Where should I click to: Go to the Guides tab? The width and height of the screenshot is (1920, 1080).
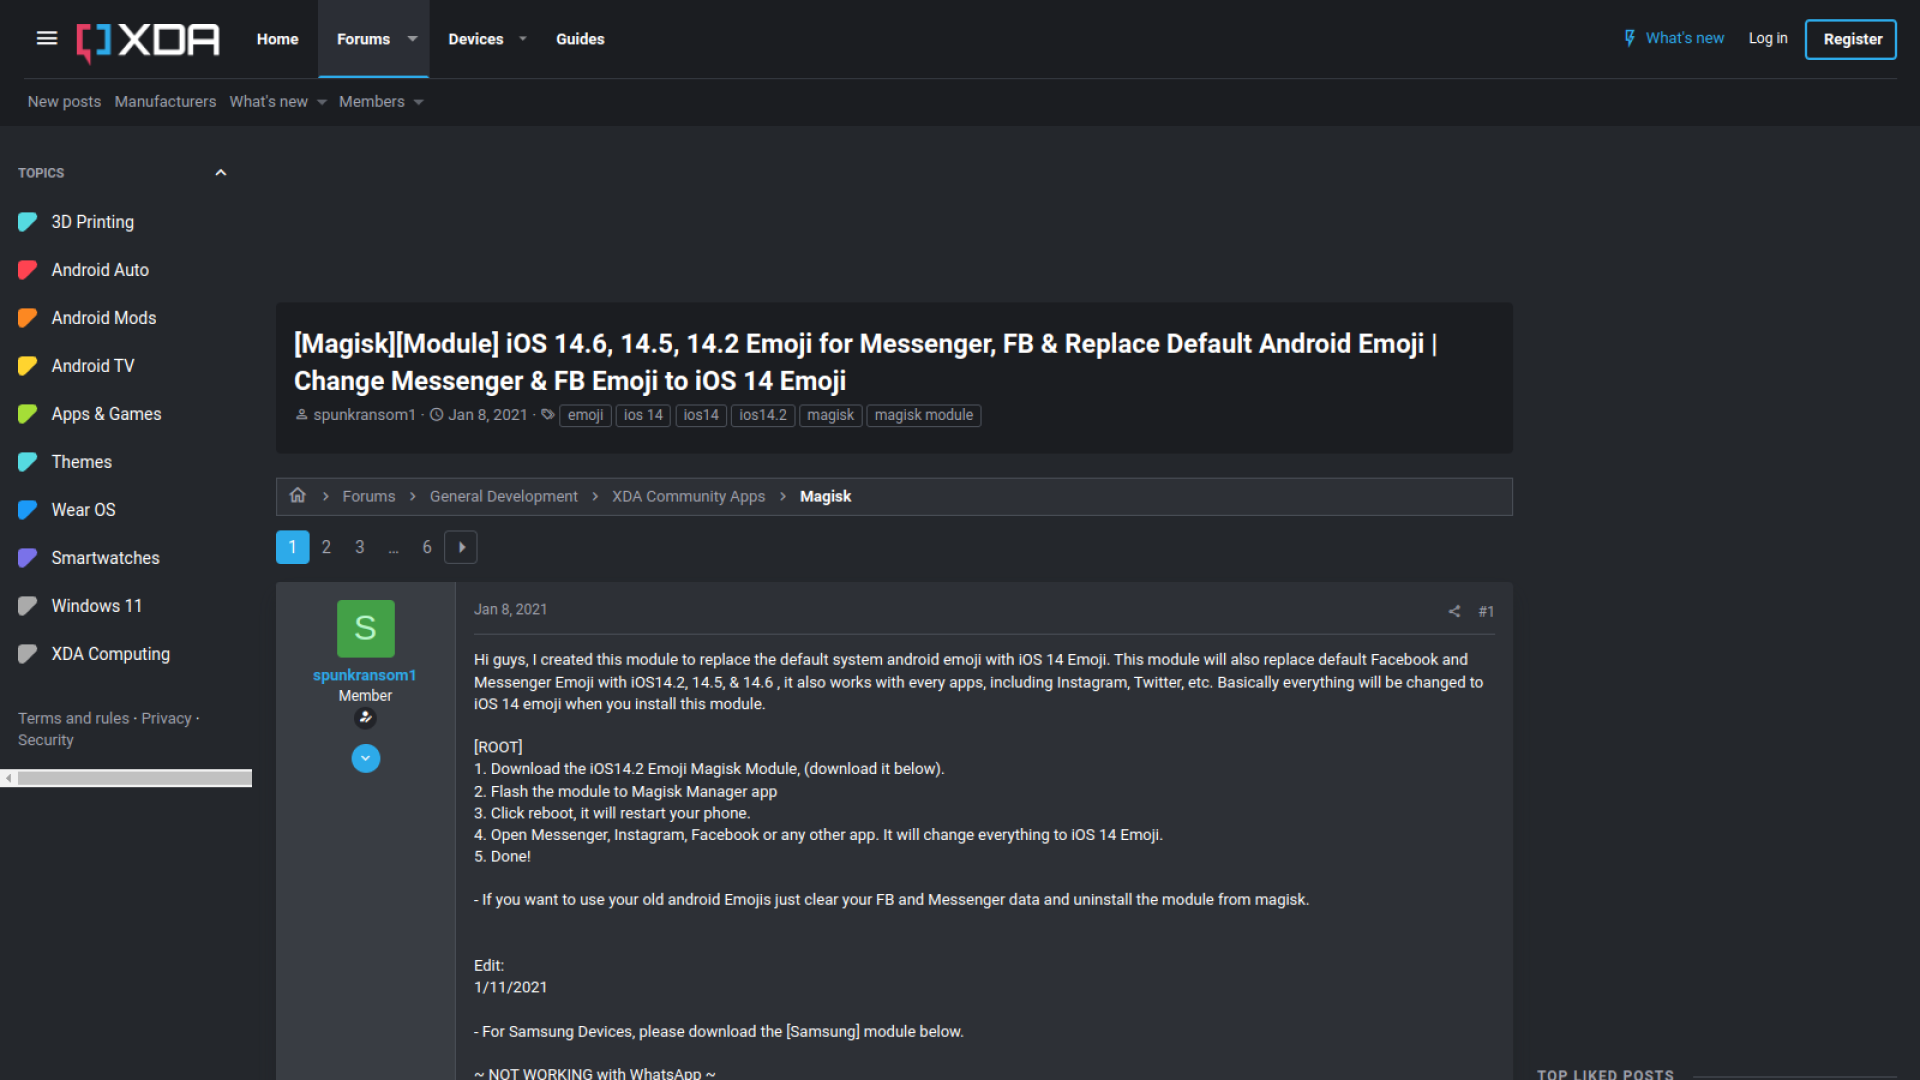click(x=579, y=39)
